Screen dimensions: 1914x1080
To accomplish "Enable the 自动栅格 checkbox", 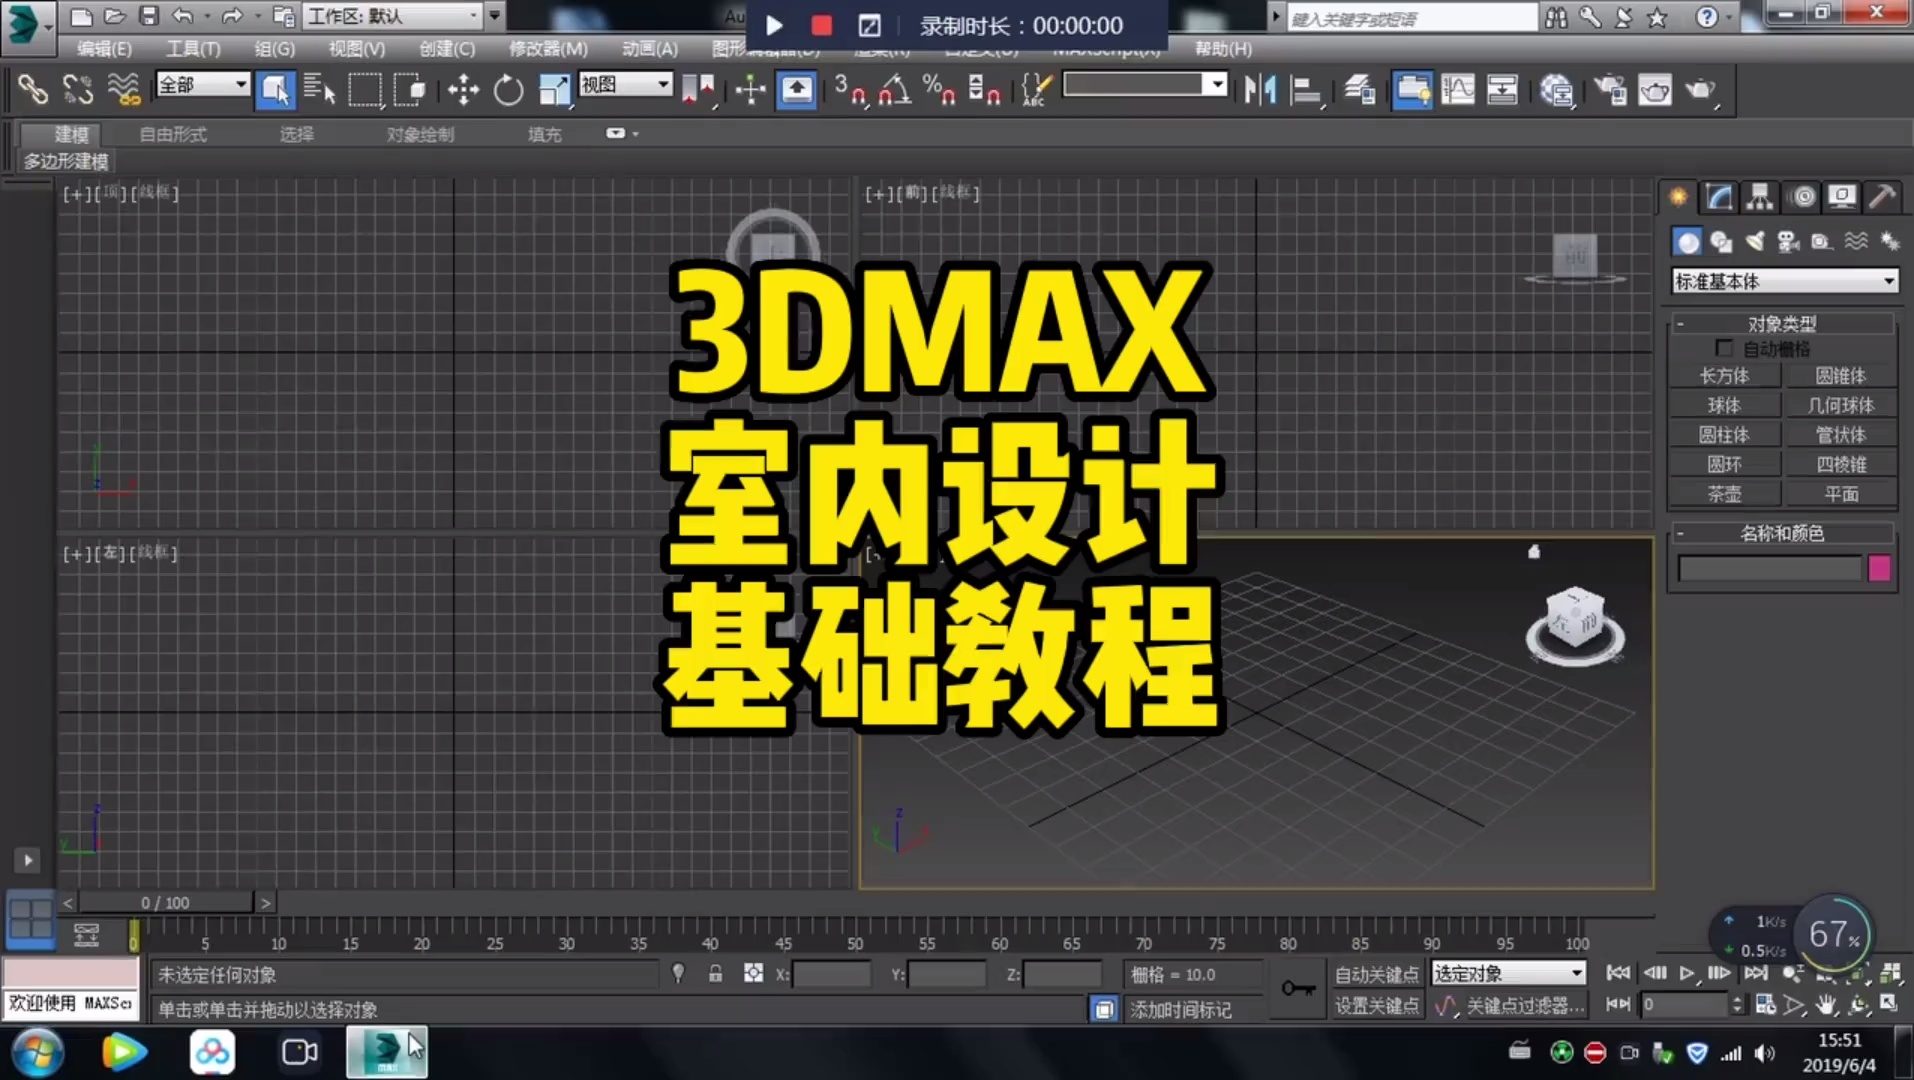I will coord(1724,348).
